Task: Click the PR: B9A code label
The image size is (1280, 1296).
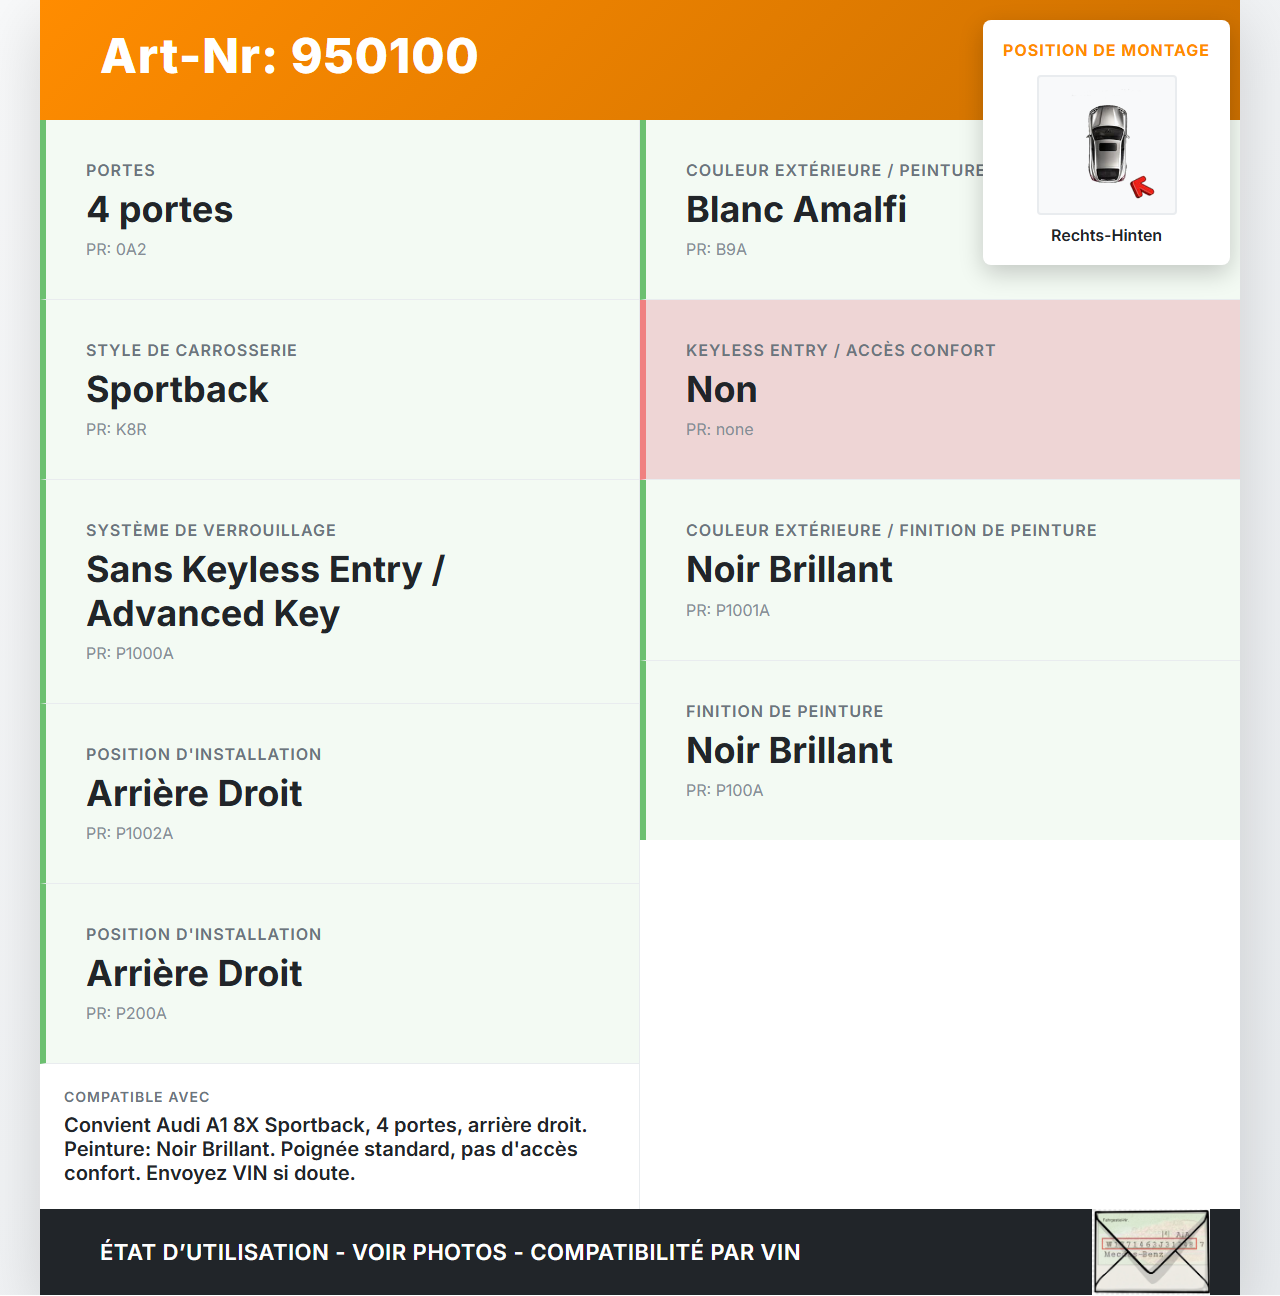Action: click(x=716, y=250)
